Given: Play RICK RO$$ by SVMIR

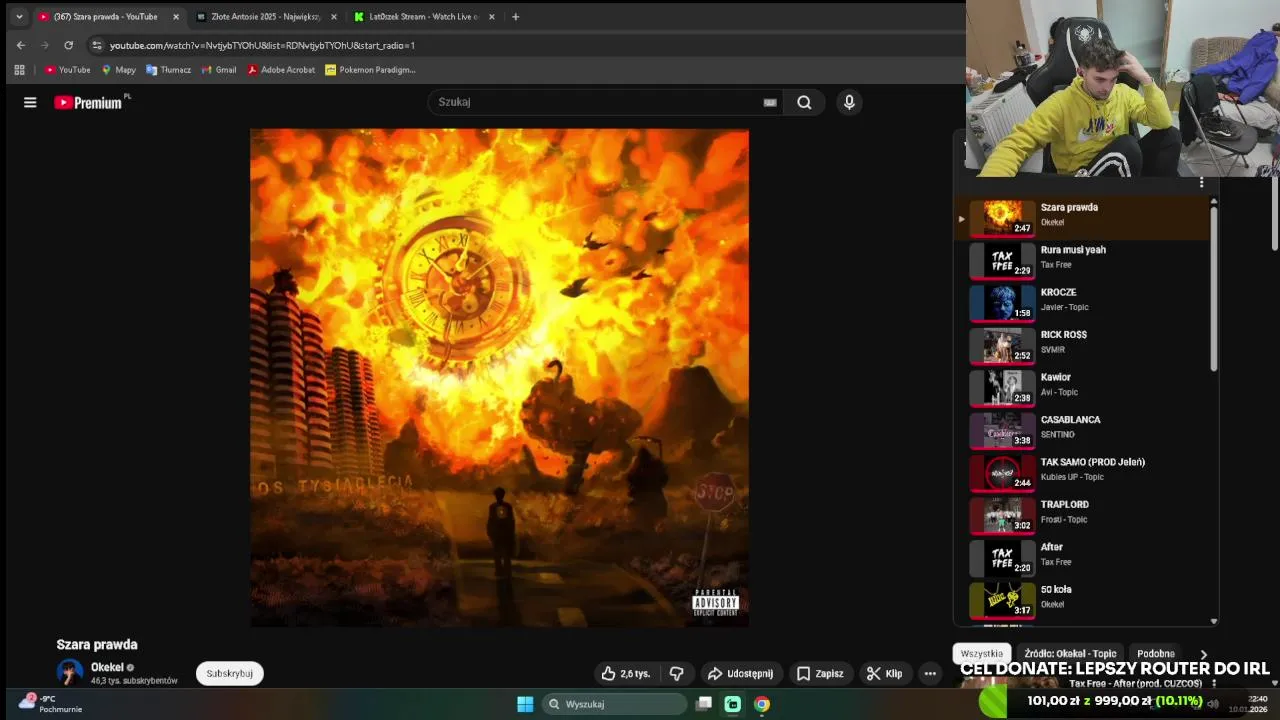Looking at the screenshot, I should 1084,345.
